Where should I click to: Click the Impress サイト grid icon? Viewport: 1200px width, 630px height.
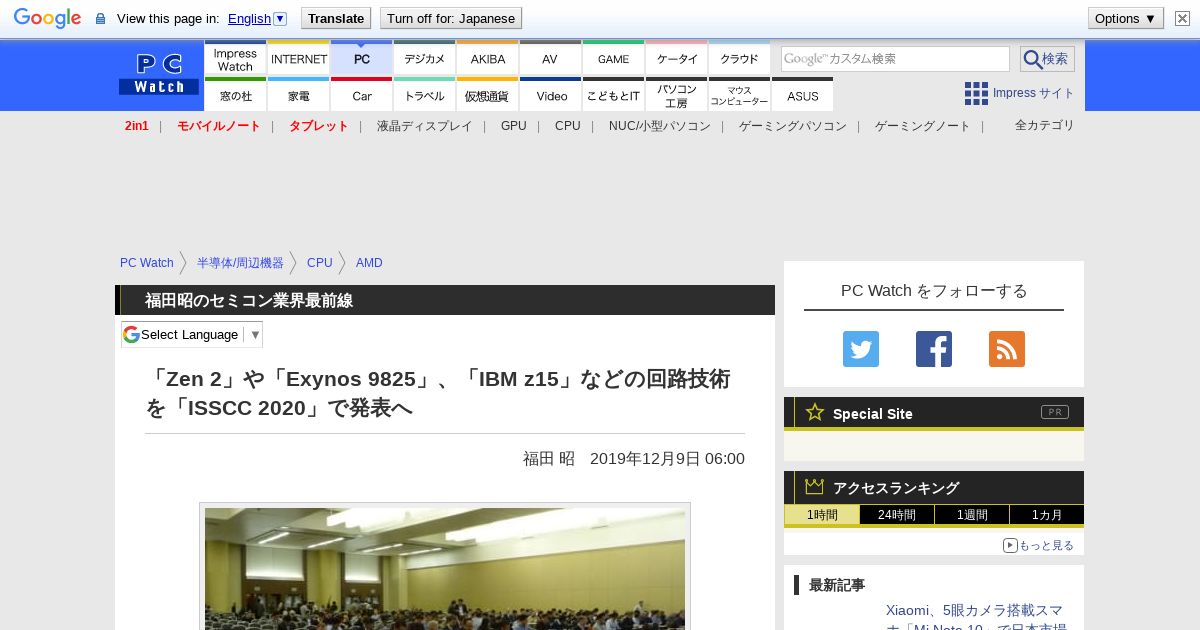[976, 93]
